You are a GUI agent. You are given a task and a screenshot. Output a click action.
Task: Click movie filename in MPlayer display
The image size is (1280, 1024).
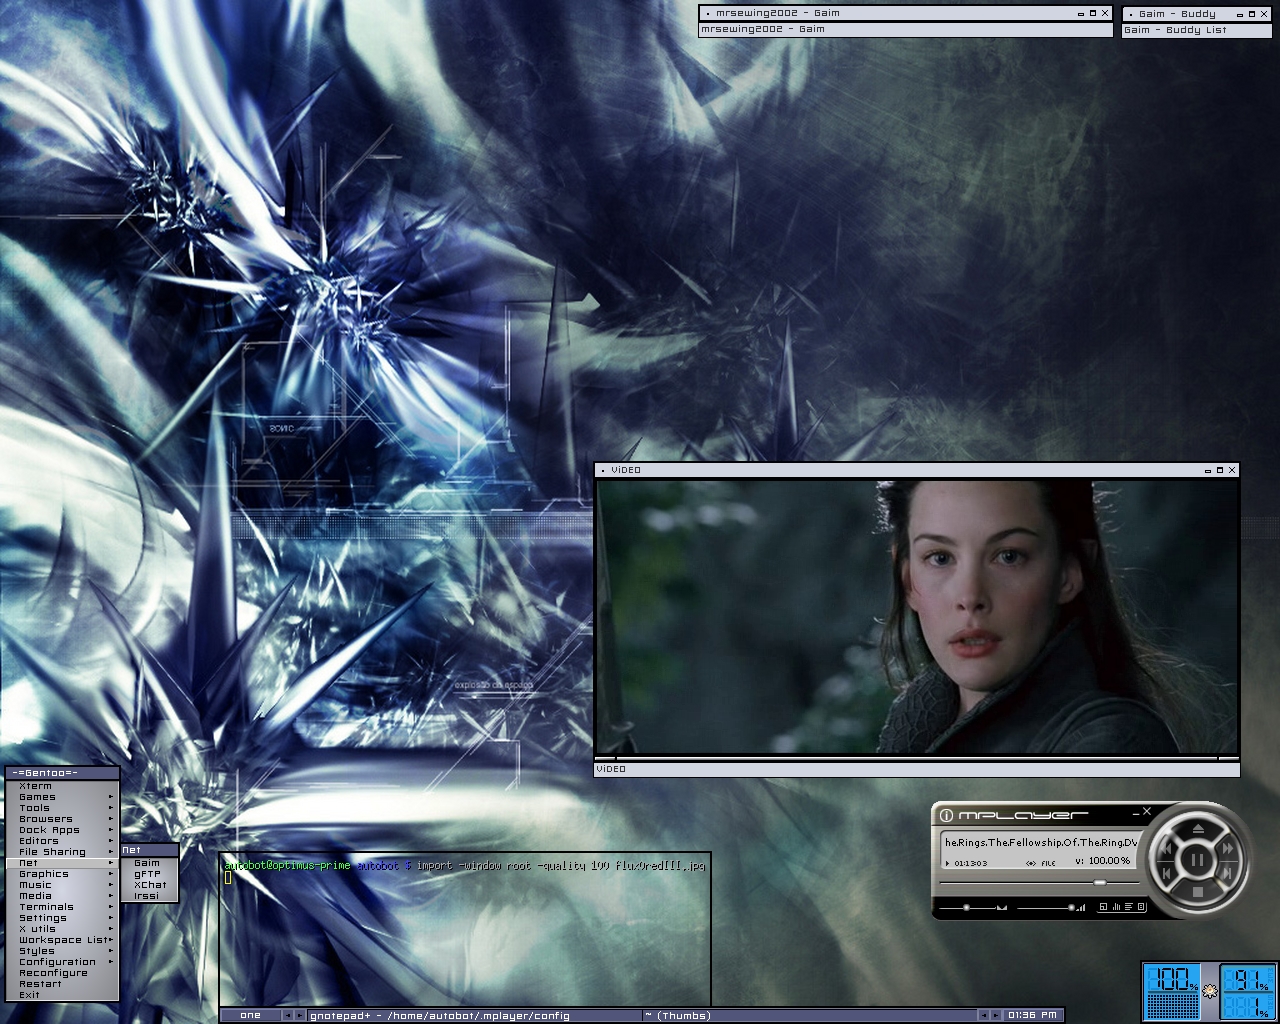(x=1041, y=842)
